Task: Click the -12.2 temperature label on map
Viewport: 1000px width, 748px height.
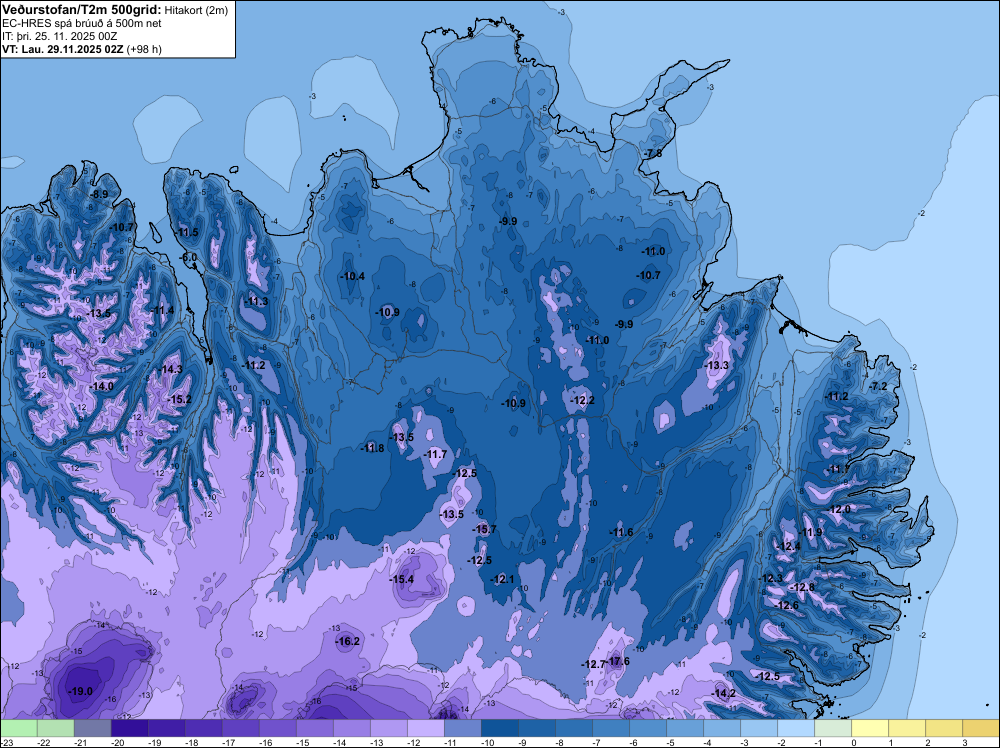Action: tap(582, 400)
